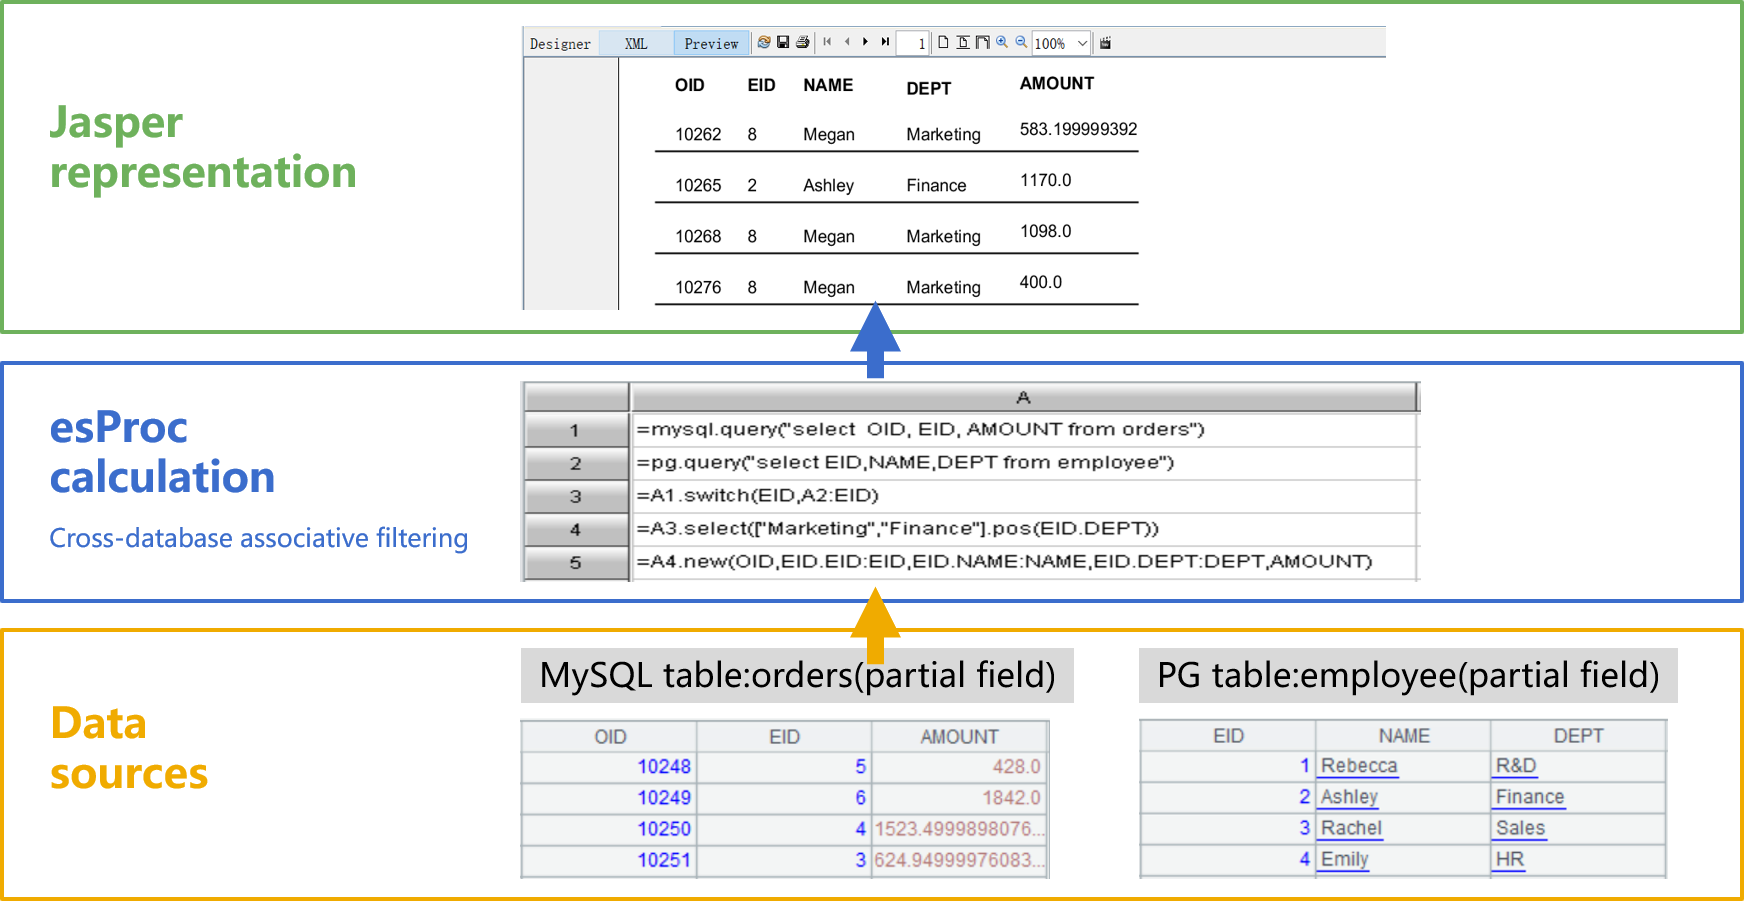Viewport: 1744px width, 901px height.
Task: Click the reload report icon
Action: pyautogui.click(x=764, y=42)
